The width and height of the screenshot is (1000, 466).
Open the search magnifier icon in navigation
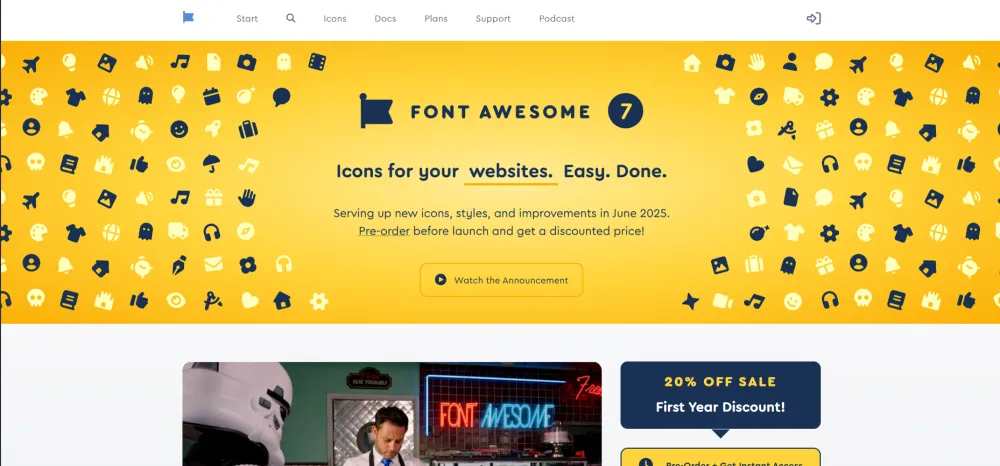[x=291, y=18]
